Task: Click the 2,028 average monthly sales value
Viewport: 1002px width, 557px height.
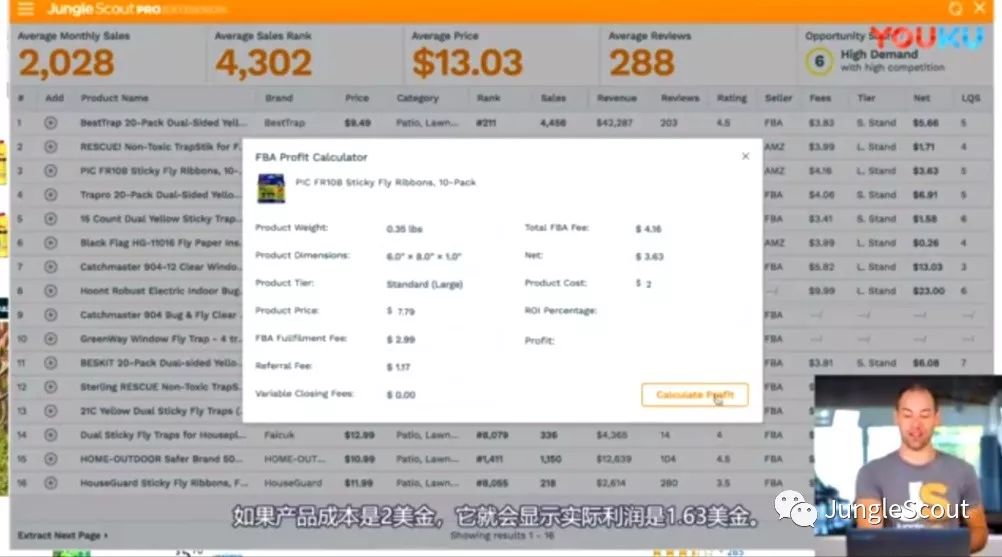Action: (x=66, y=63)
